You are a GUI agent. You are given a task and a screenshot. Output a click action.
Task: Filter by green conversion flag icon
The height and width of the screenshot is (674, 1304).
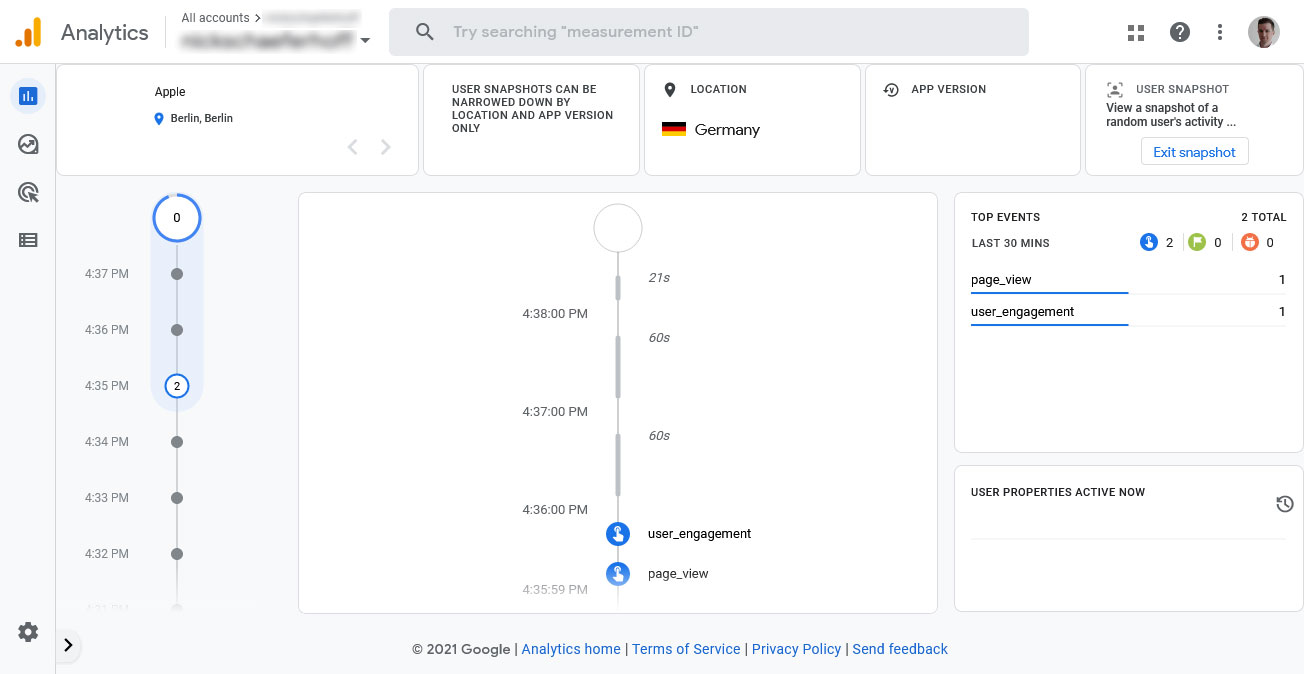tap(1196, 242)
